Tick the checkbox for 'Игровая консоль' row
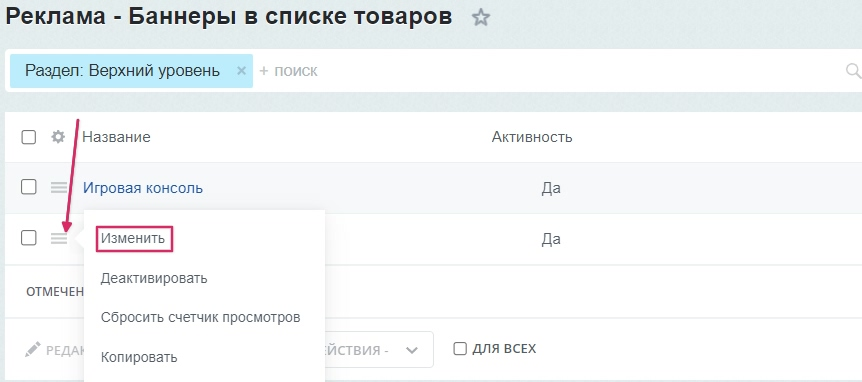862x382 pixels. 29,187
